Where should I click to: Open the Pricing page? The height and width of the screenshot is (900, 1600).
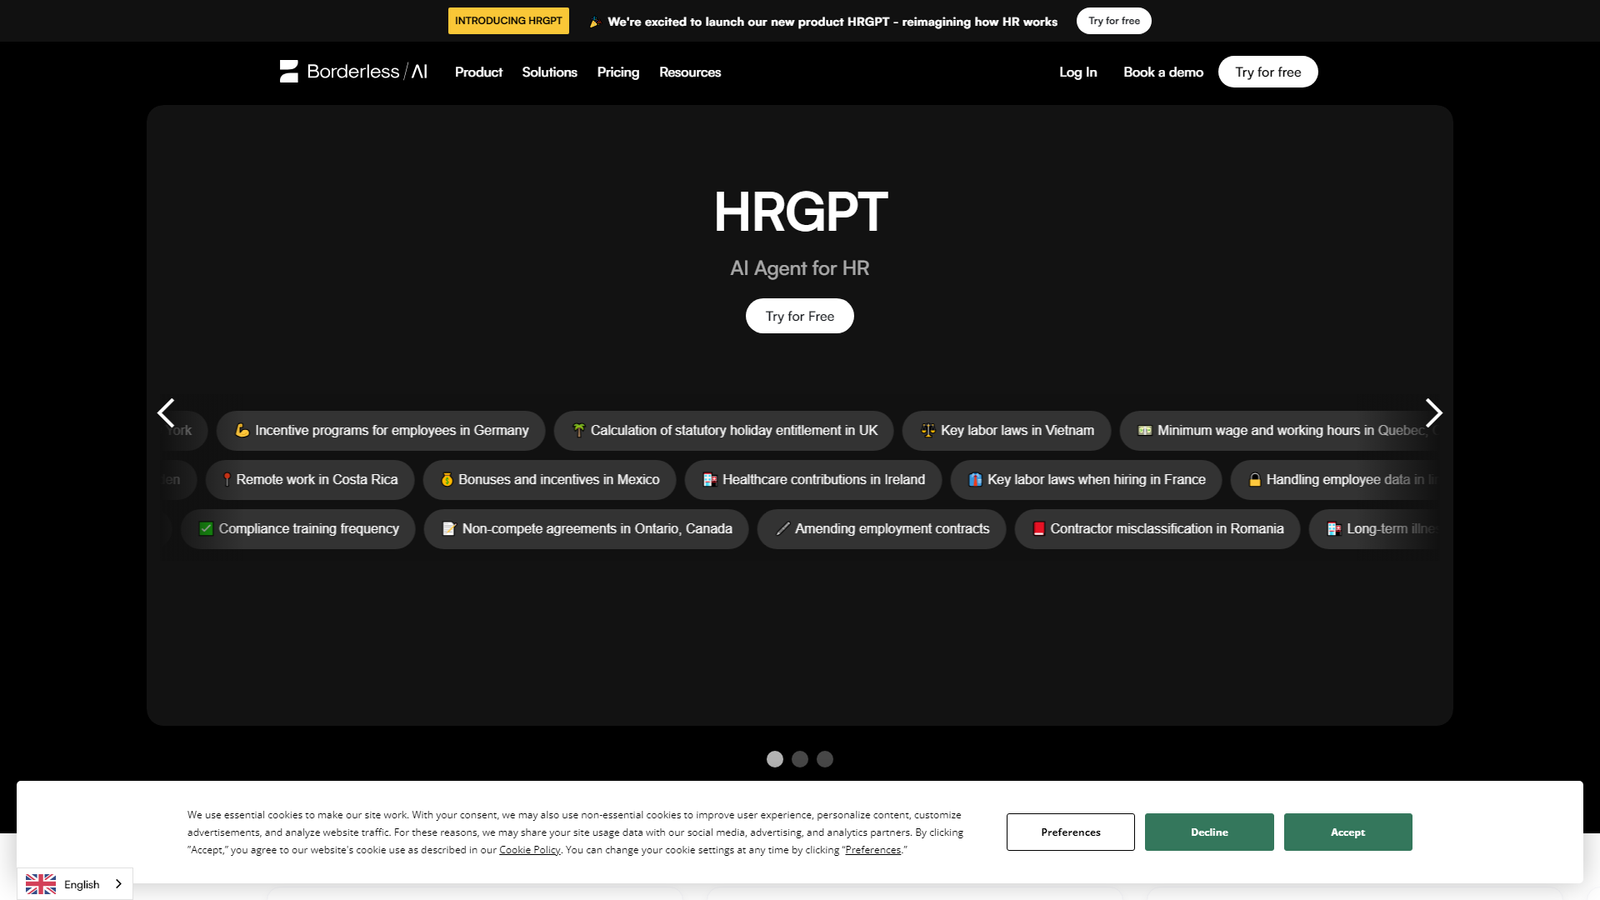coord(618,72)
